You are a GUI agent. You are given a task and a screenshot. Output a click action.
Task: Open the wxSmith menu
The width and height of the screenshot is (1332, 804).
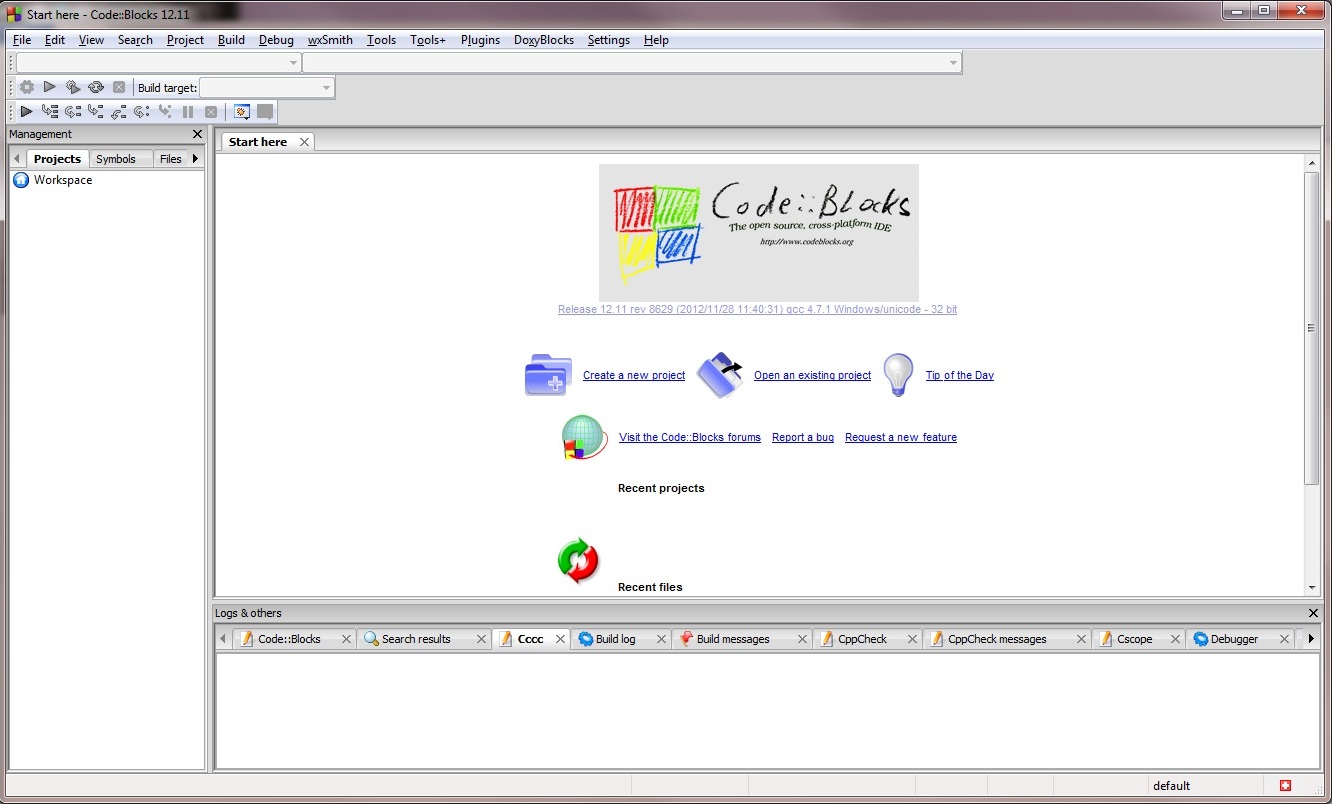coord(330,40)
